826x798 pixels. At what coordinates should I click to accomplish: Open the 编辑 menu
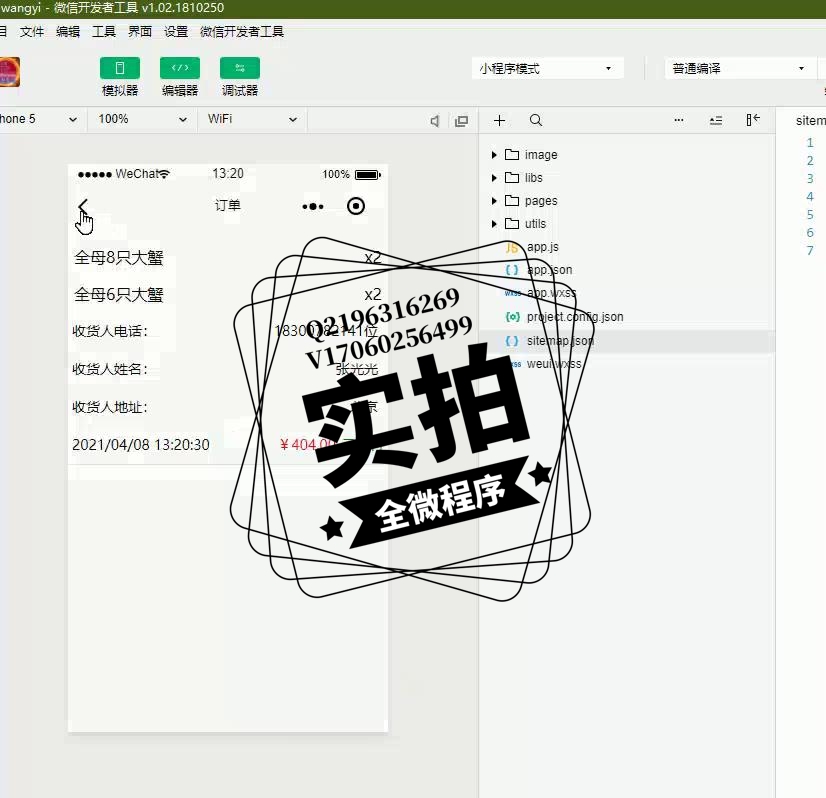point(68,32)
